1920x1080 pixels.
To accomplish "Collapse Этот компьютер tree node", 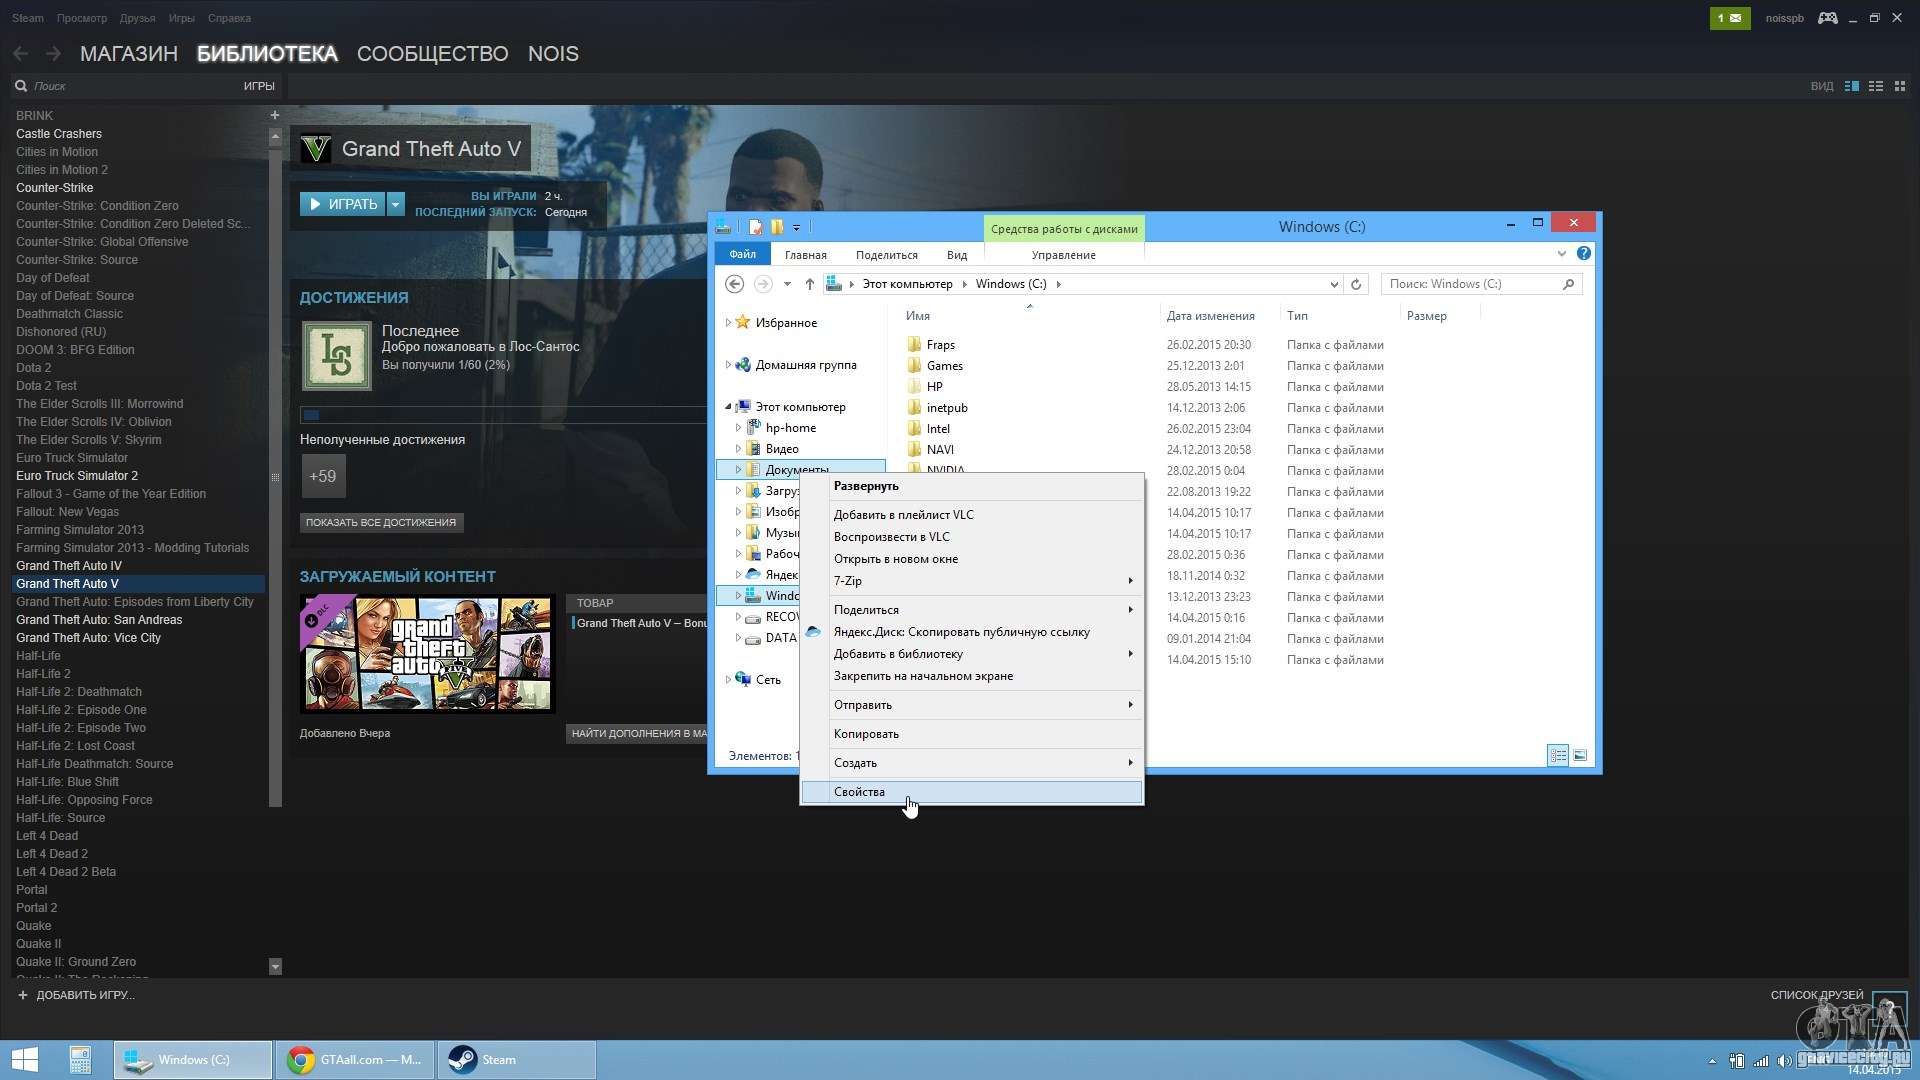I will click(x=728, y=407).
